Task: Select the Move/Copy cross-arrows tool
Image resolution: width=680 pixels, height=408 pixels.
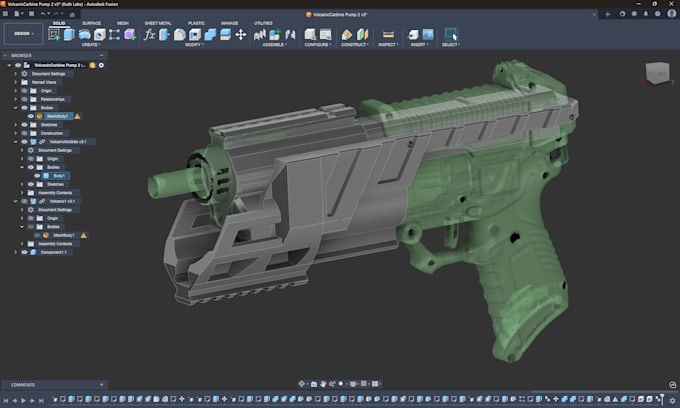Action: click(x=241, y=34)
